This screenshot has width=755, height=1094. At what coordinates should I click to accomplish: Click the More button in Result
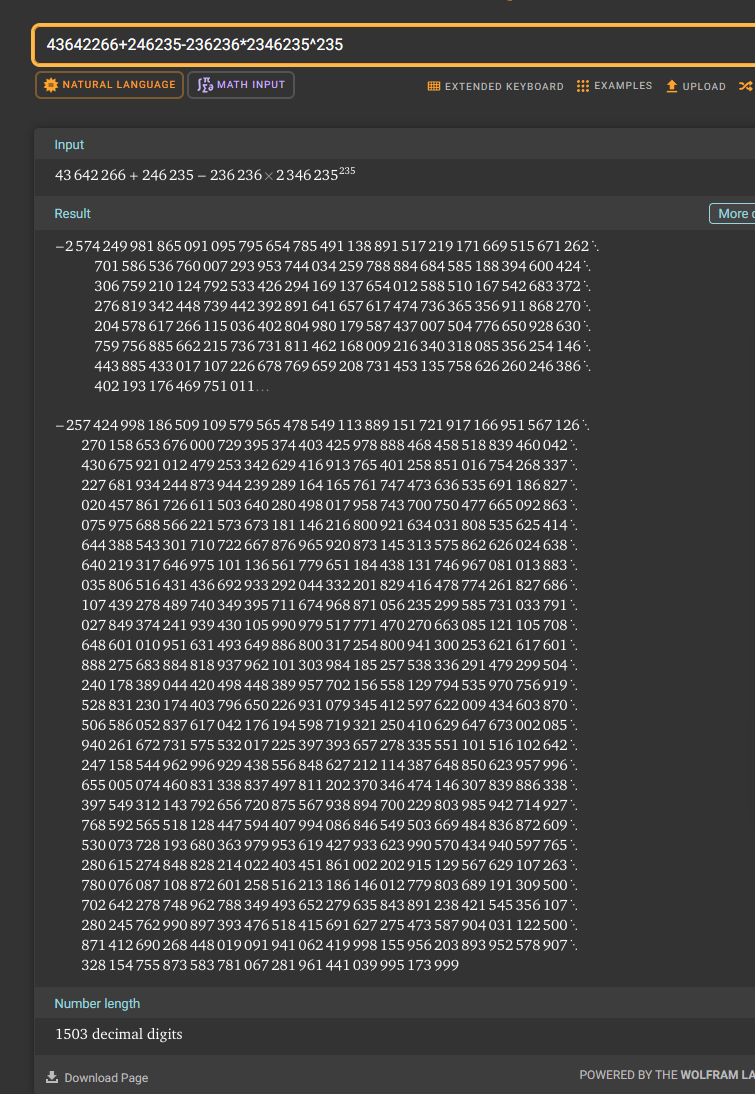click(x=733, y=213)
